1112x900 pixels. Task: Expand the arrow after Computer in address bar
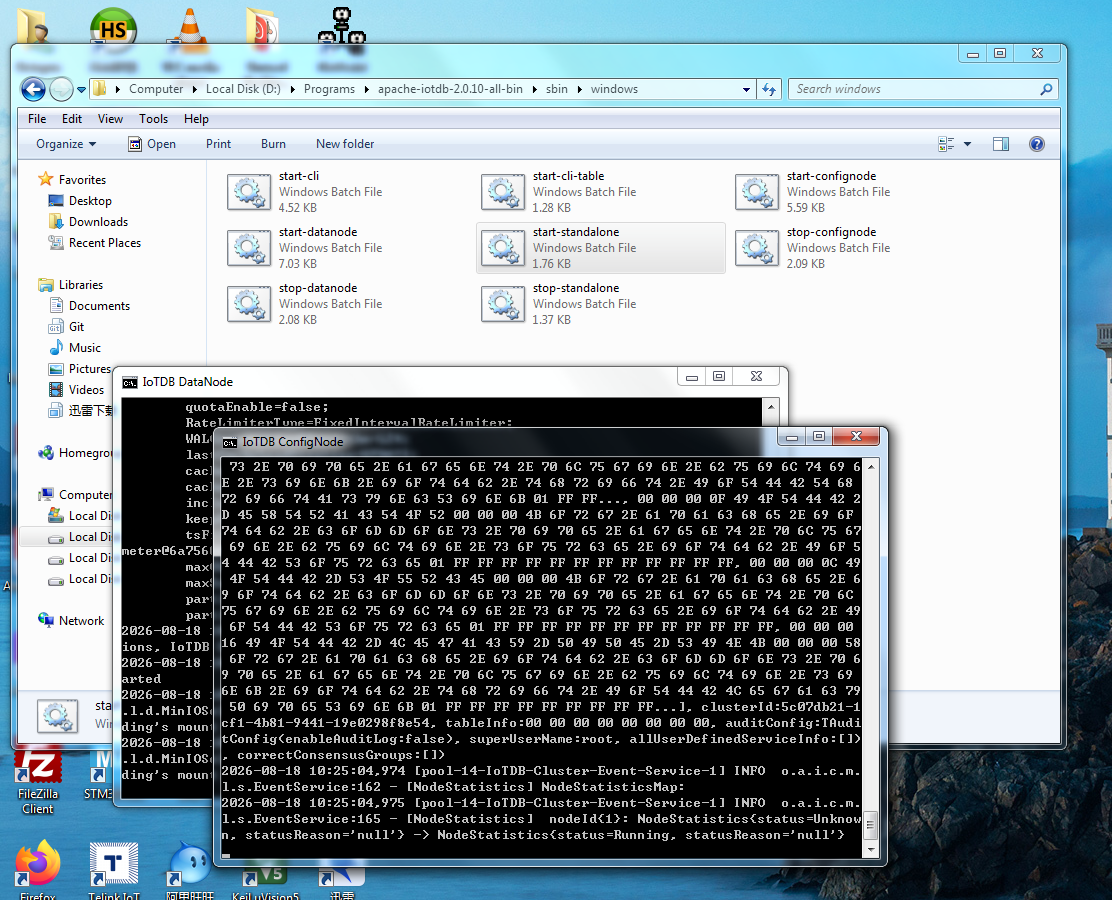(x=194, y=89)
